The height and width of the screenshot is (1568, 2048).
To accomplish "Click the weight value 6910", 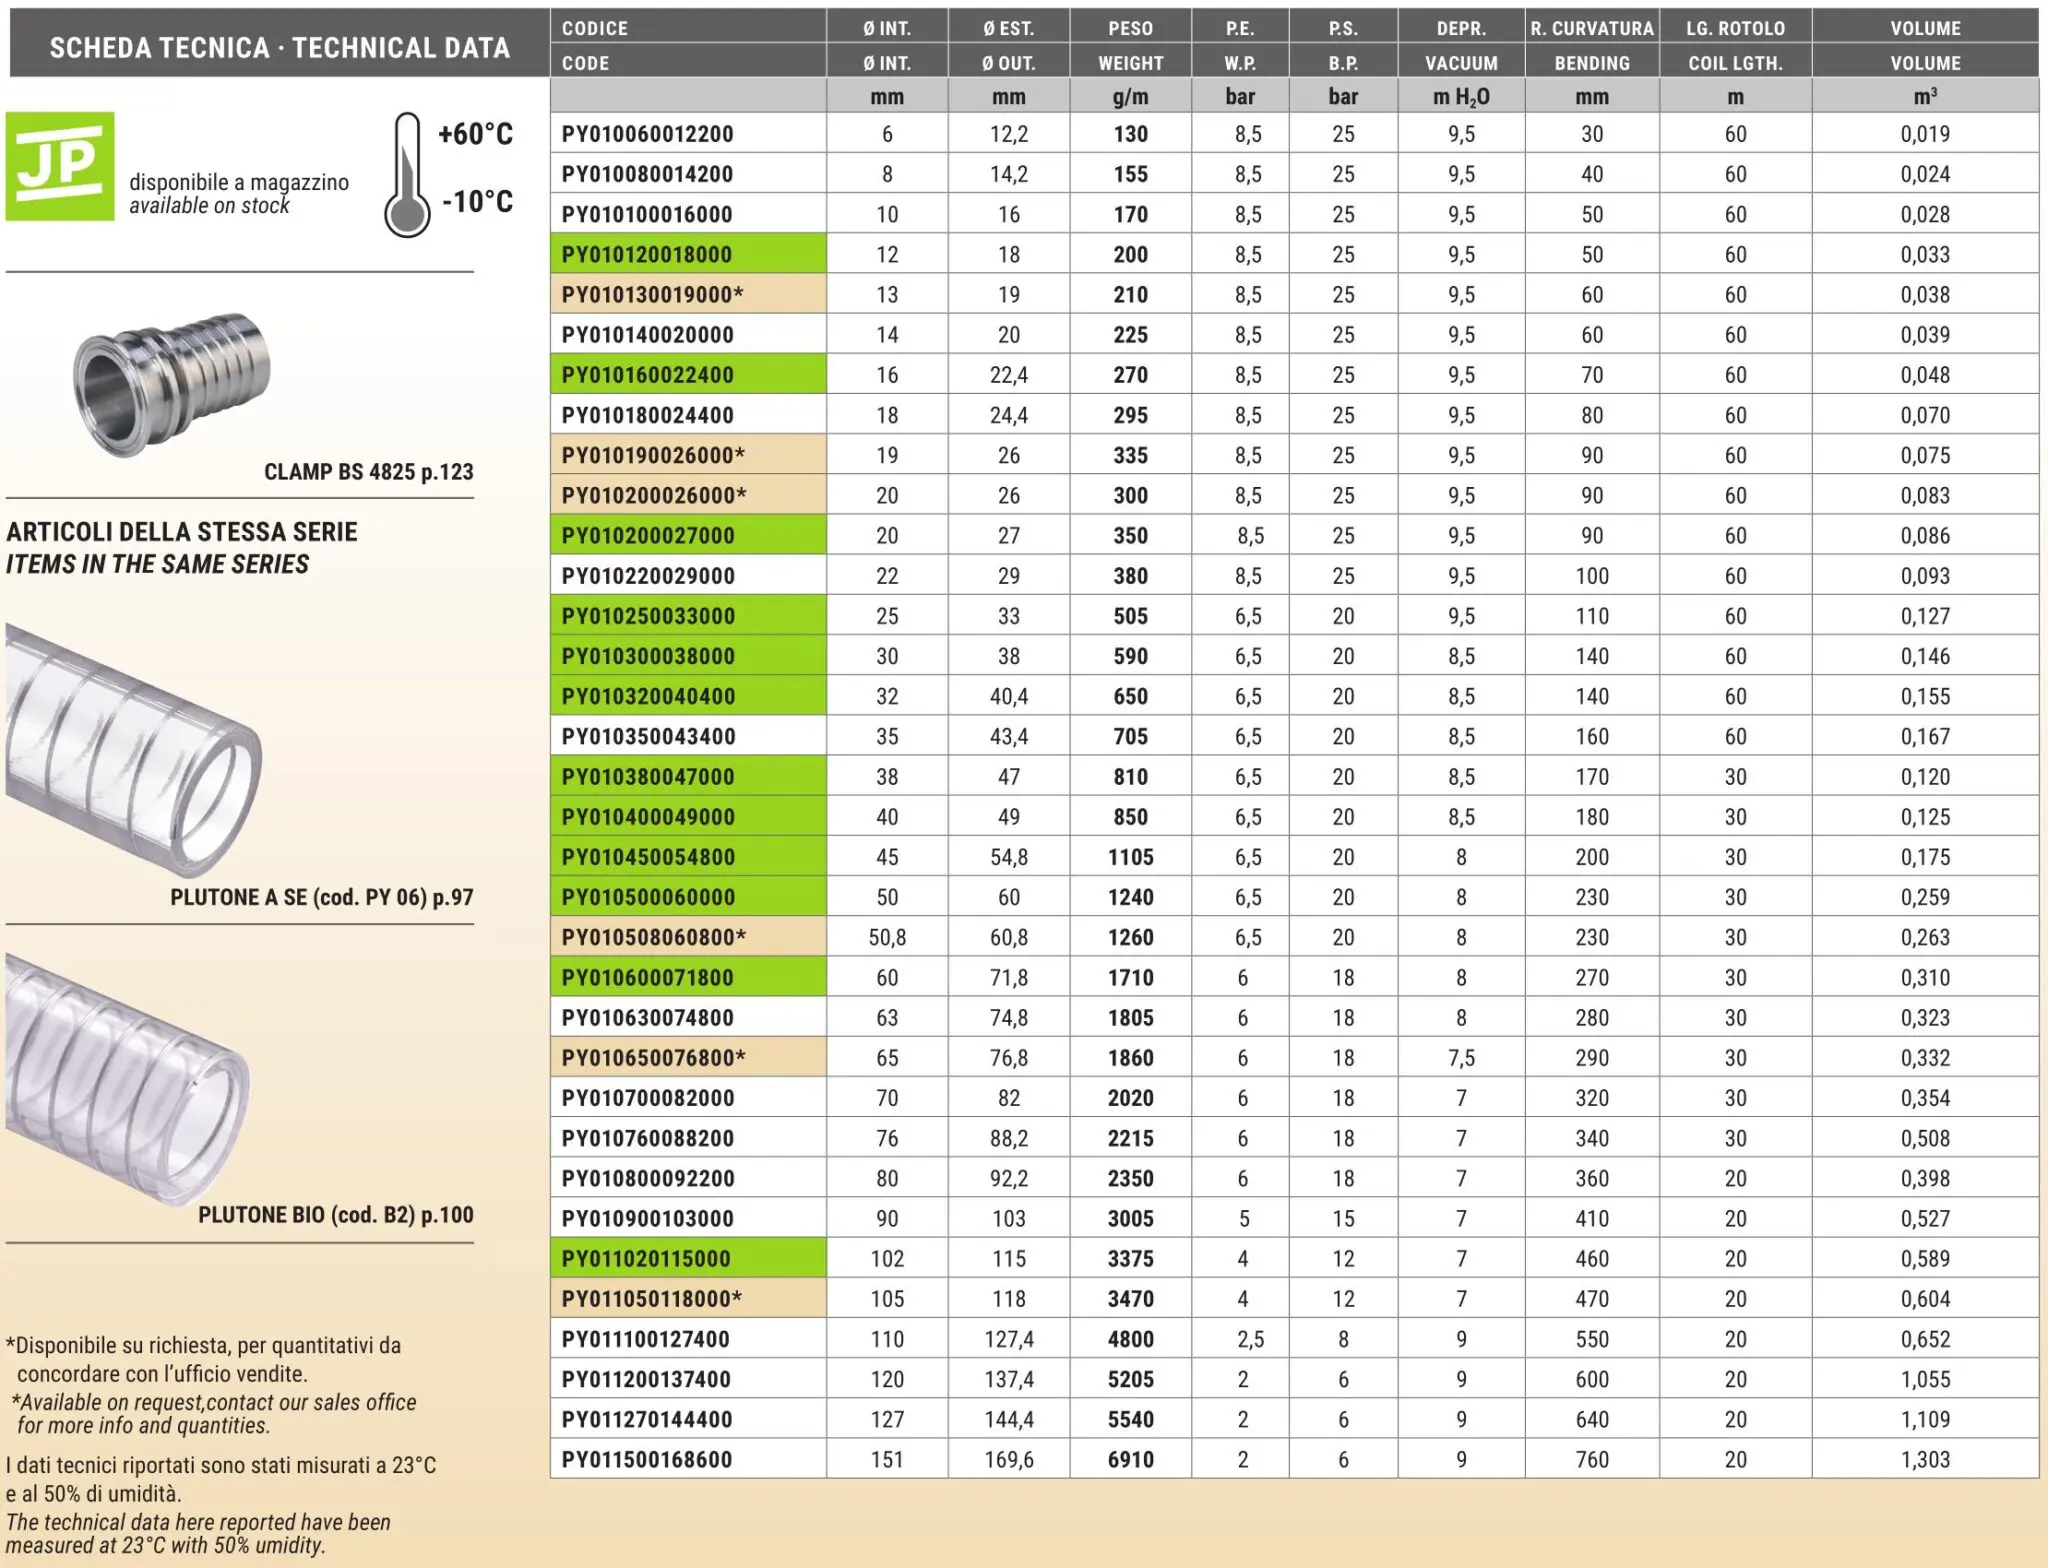I will [1130, 1460].
